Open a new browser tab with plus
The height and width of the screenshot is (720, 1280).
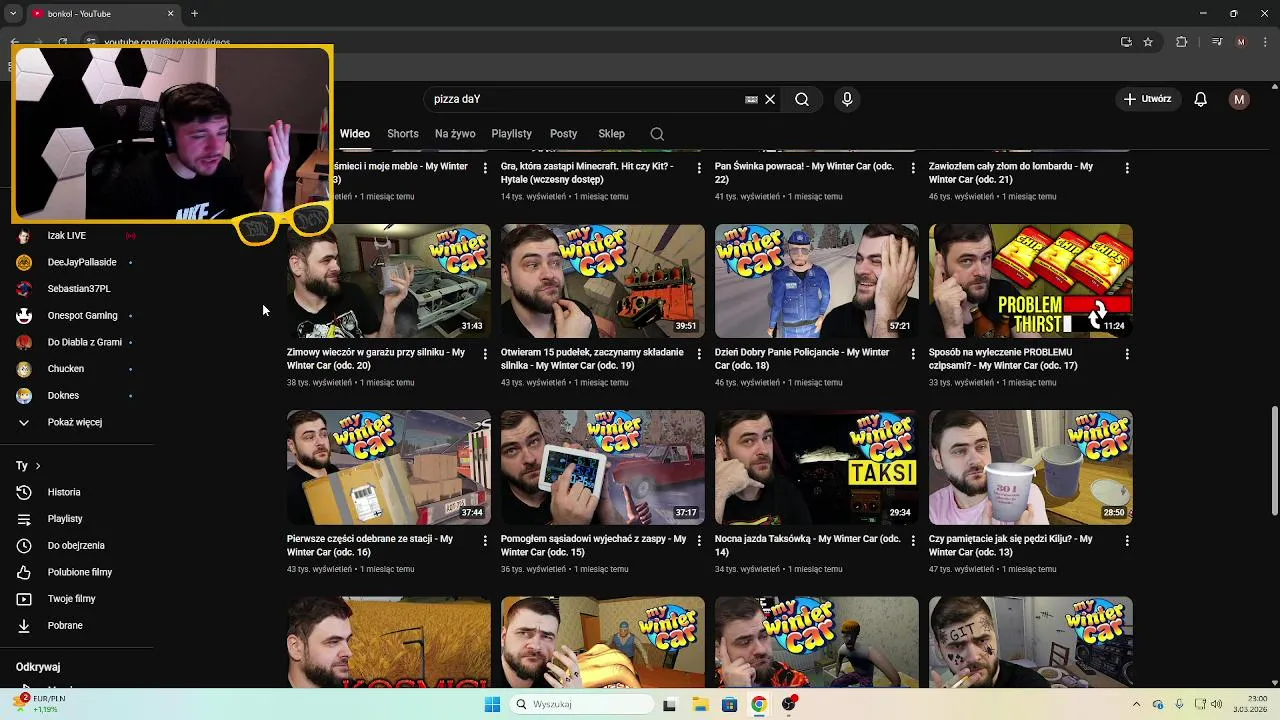point(194,13)
